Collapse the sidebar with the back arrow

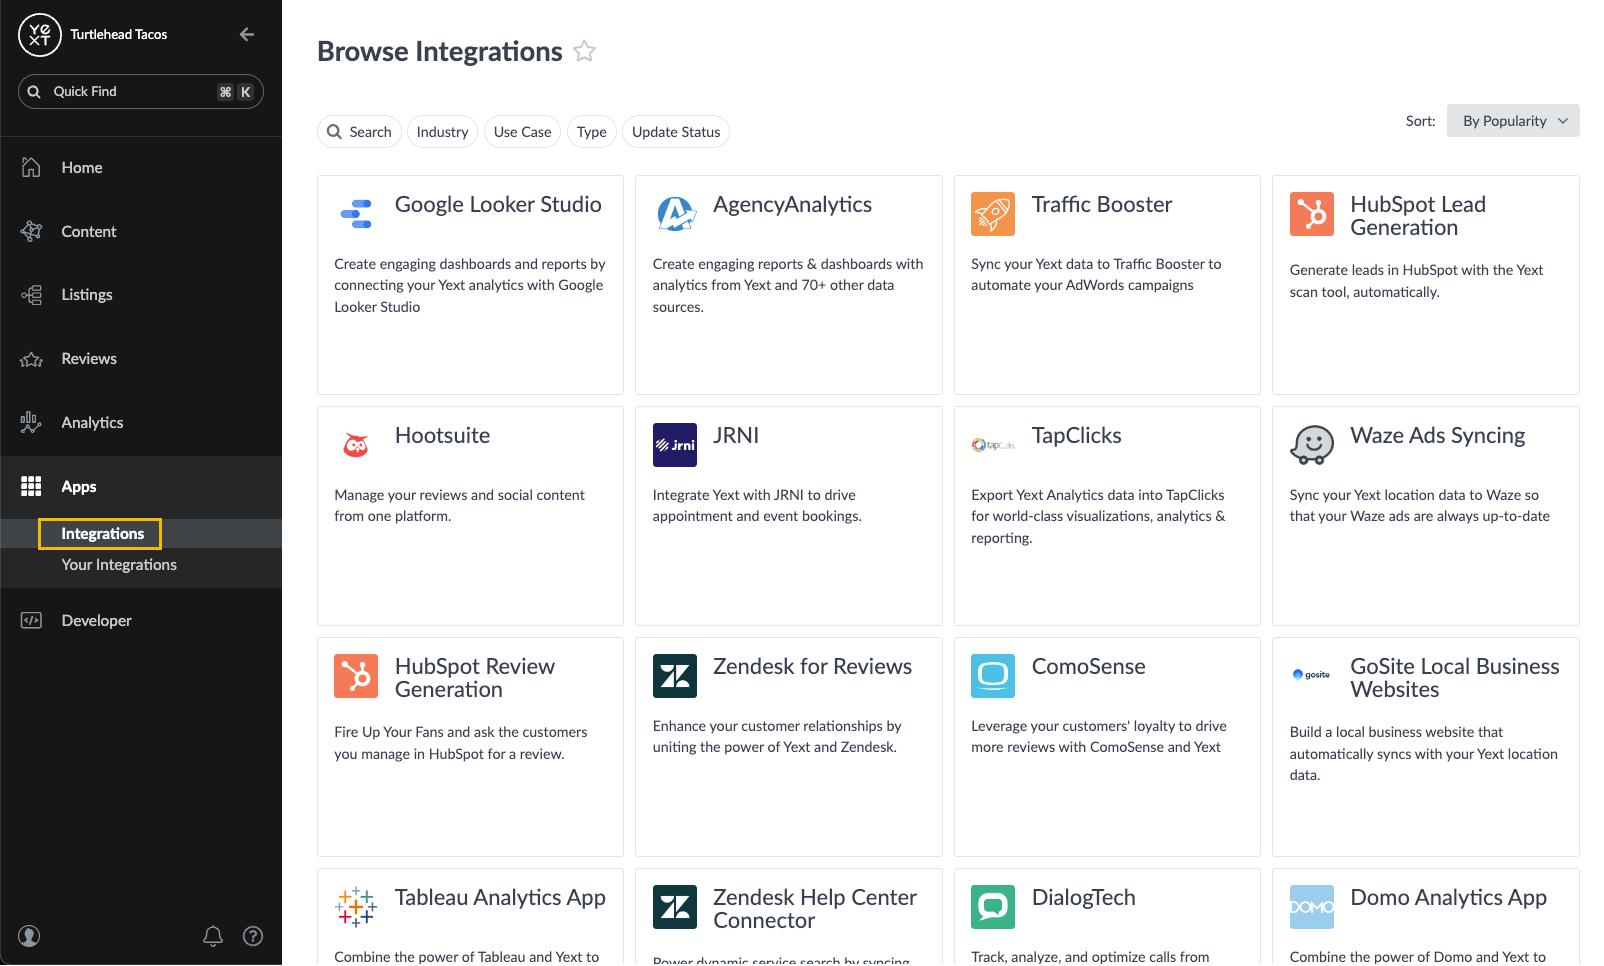(x=247, y=35)
